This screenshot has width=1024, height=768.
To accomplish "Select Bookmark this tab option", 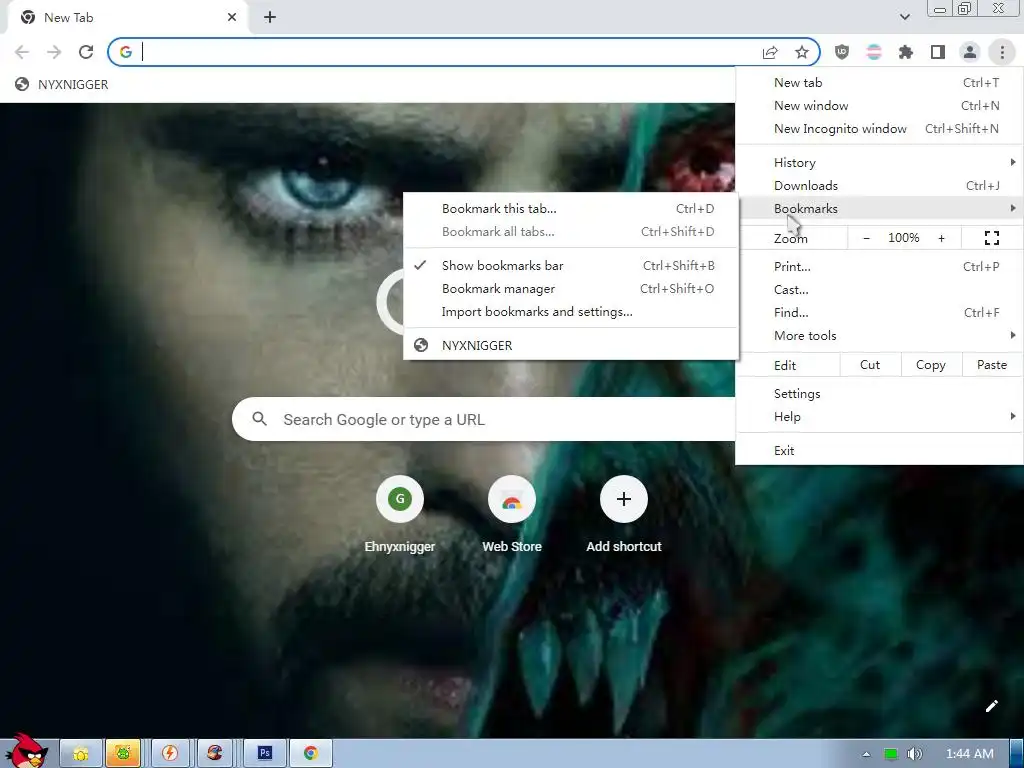I will (571, 209).
